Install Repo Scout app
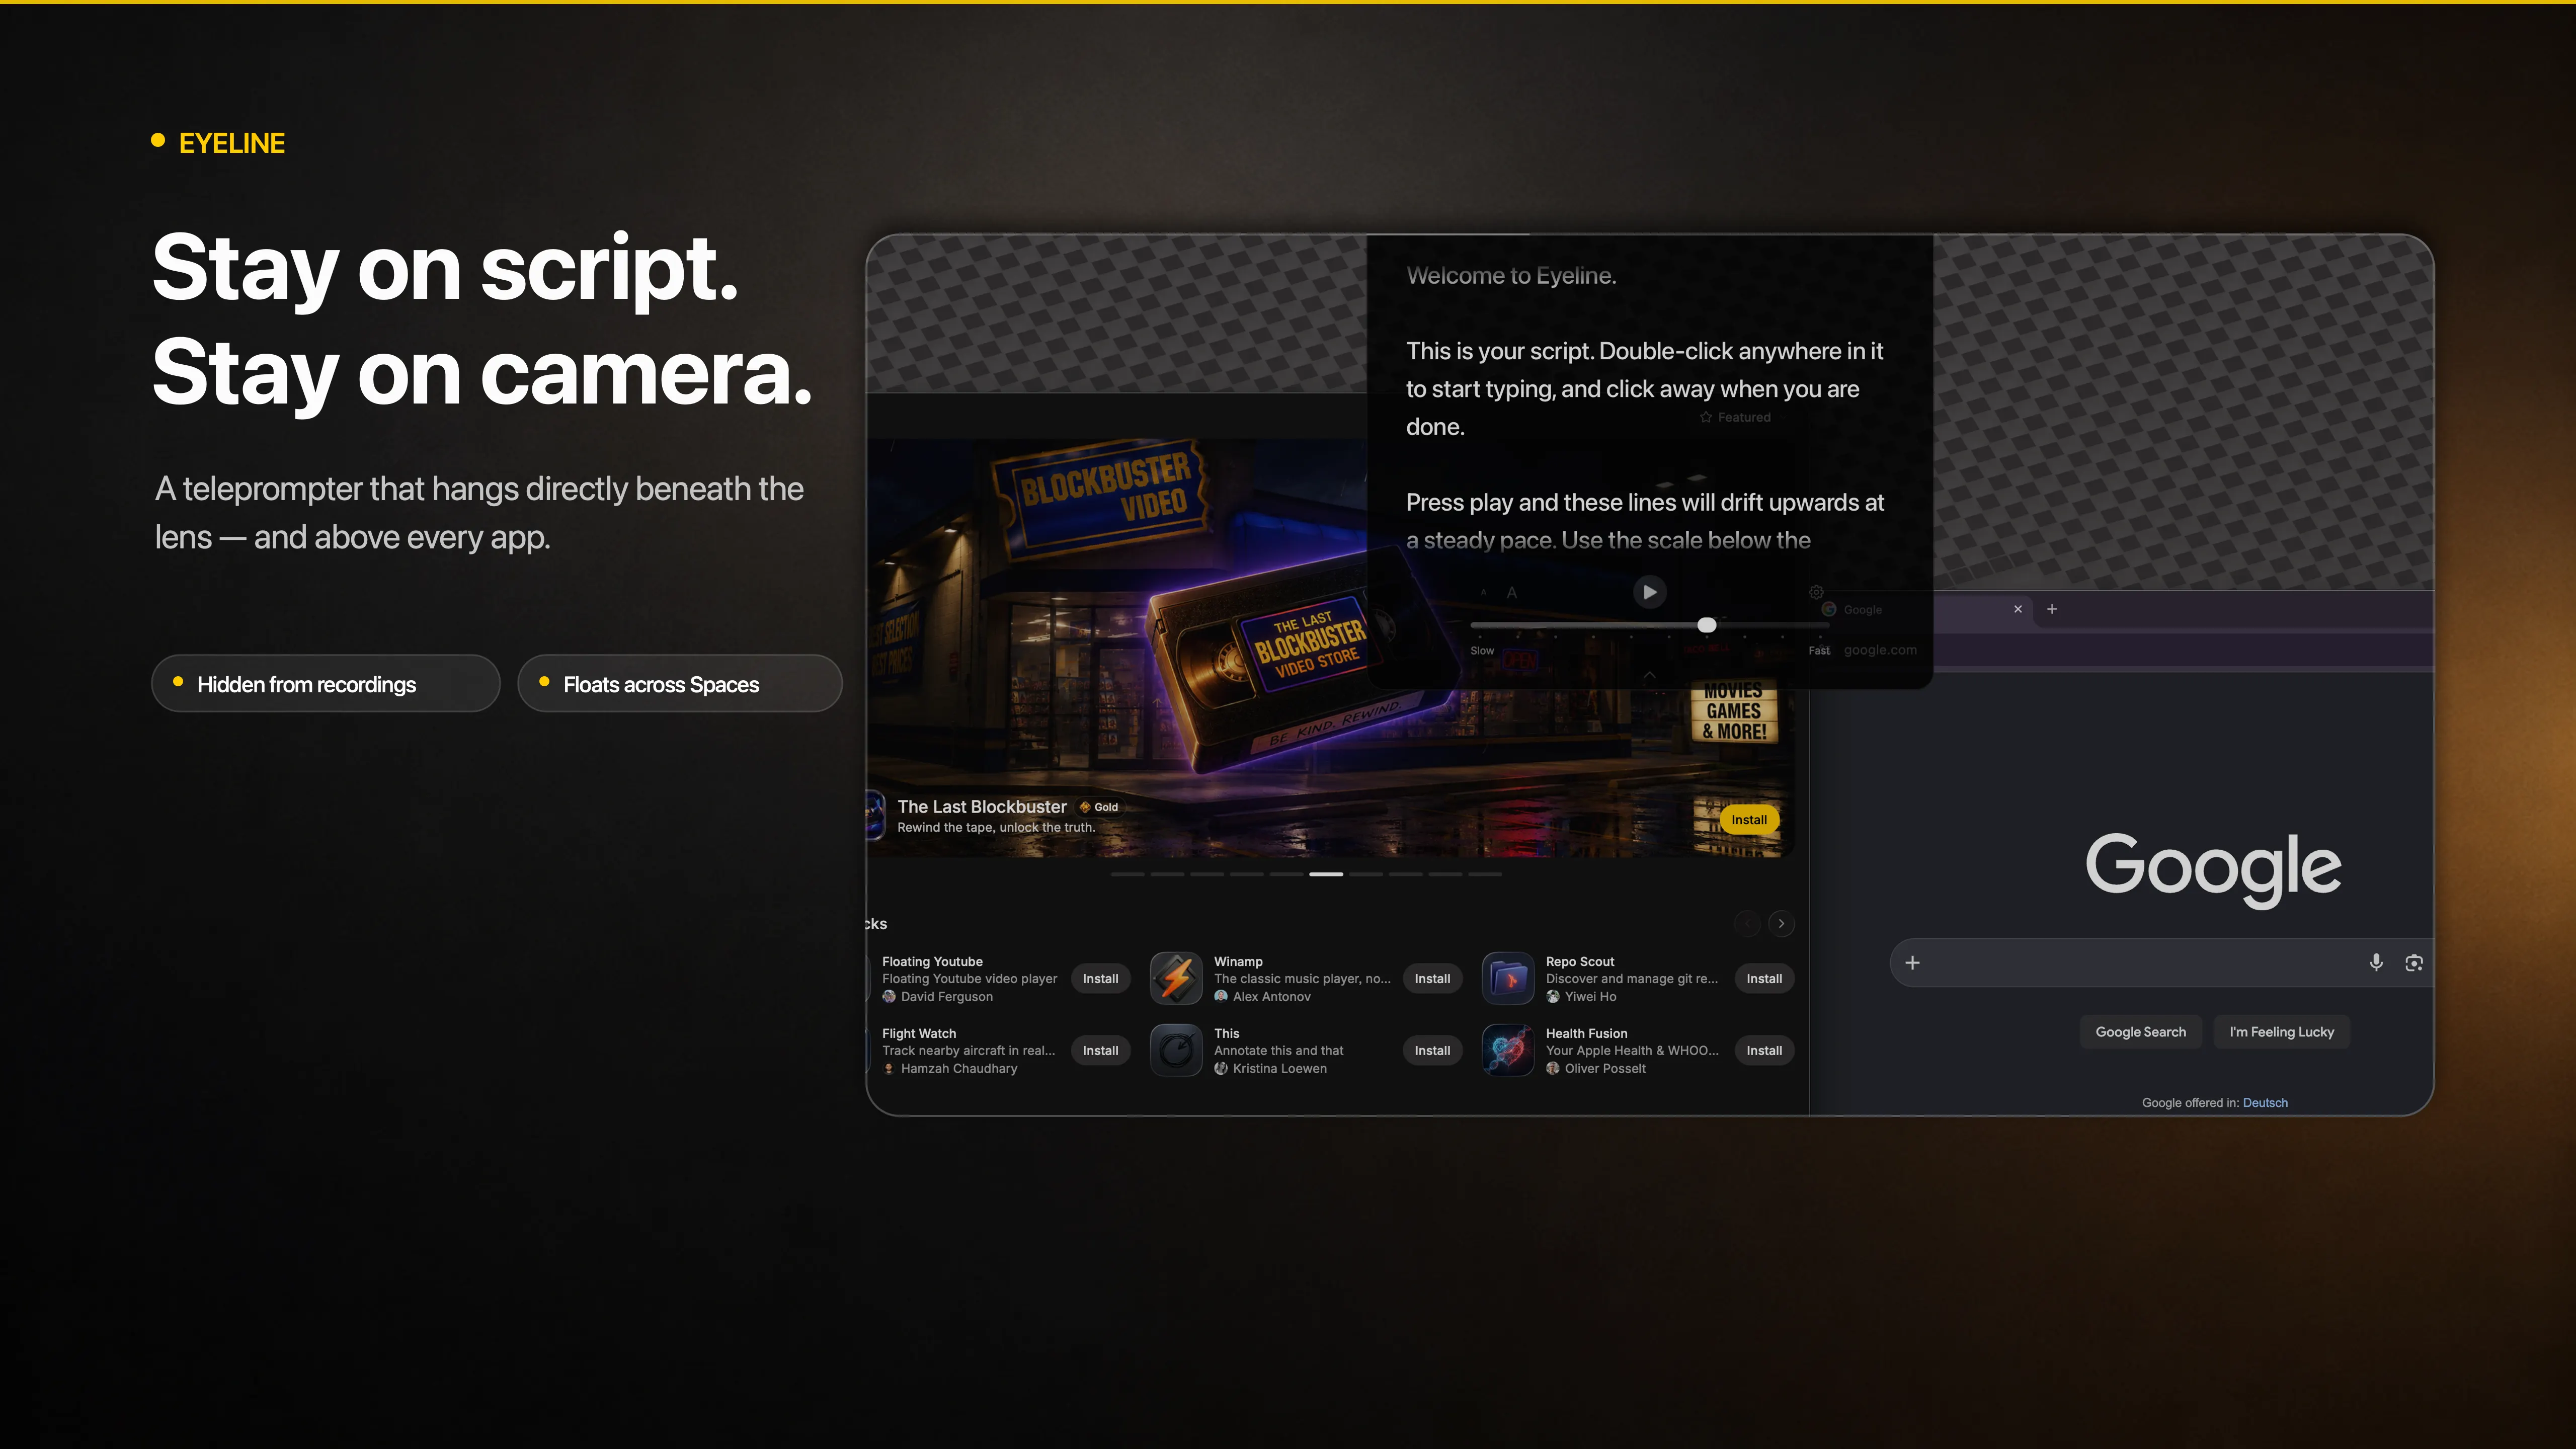 pos(1764,979)
